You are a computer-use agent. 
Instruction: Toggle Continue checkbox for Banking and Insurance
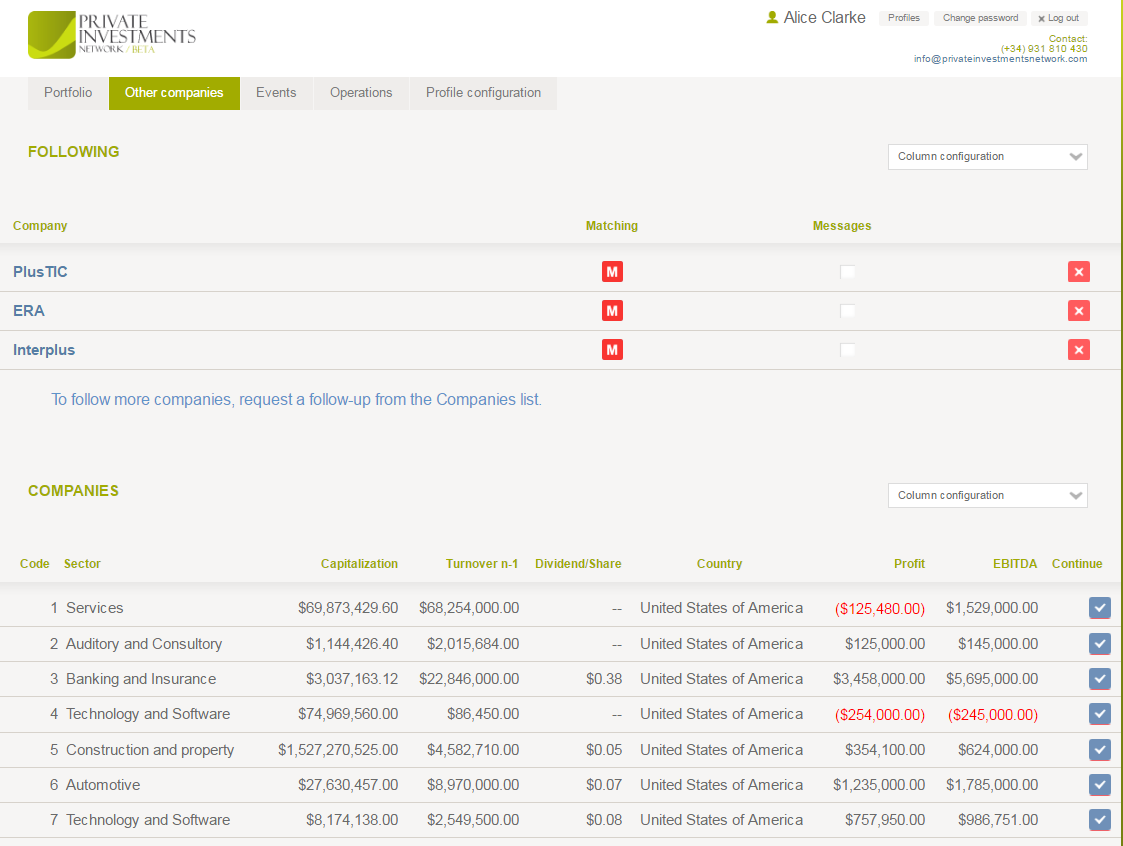pyautogui.click(x=1100, y=679)
